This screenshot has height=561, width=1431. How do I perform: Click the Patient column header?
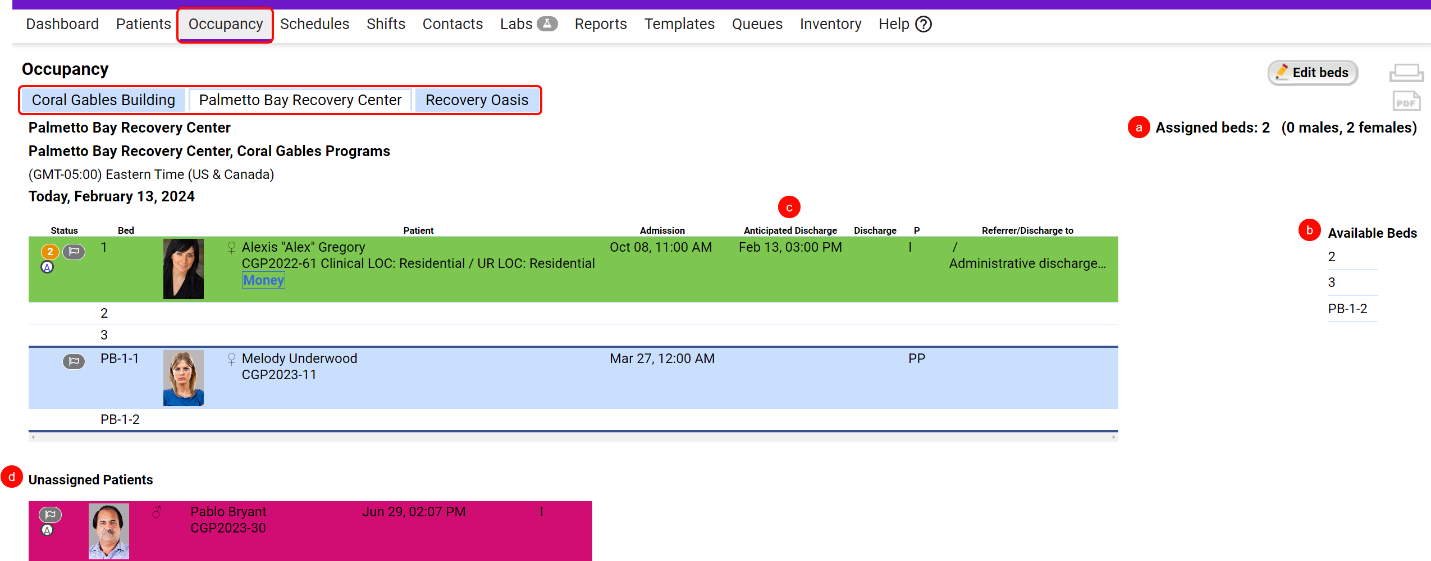tap(418, 231)
